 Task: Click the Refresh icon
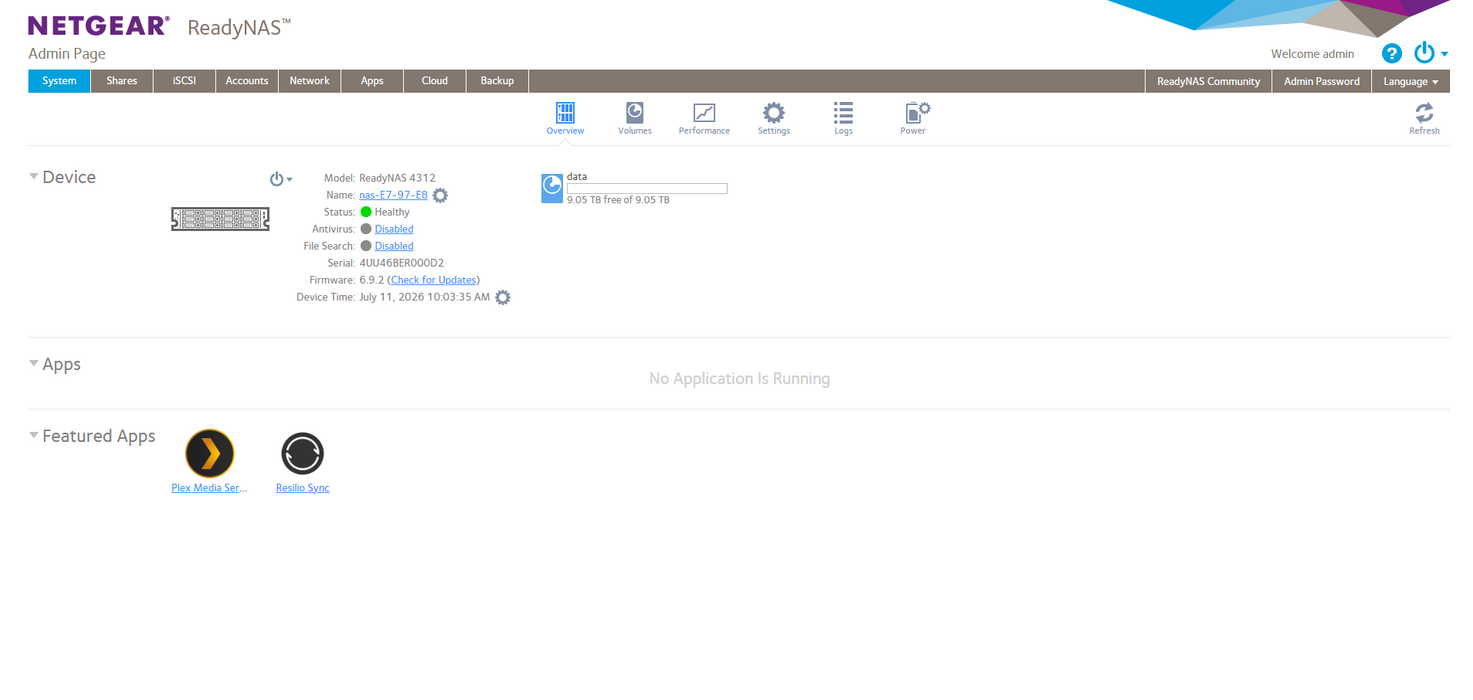1424,112
